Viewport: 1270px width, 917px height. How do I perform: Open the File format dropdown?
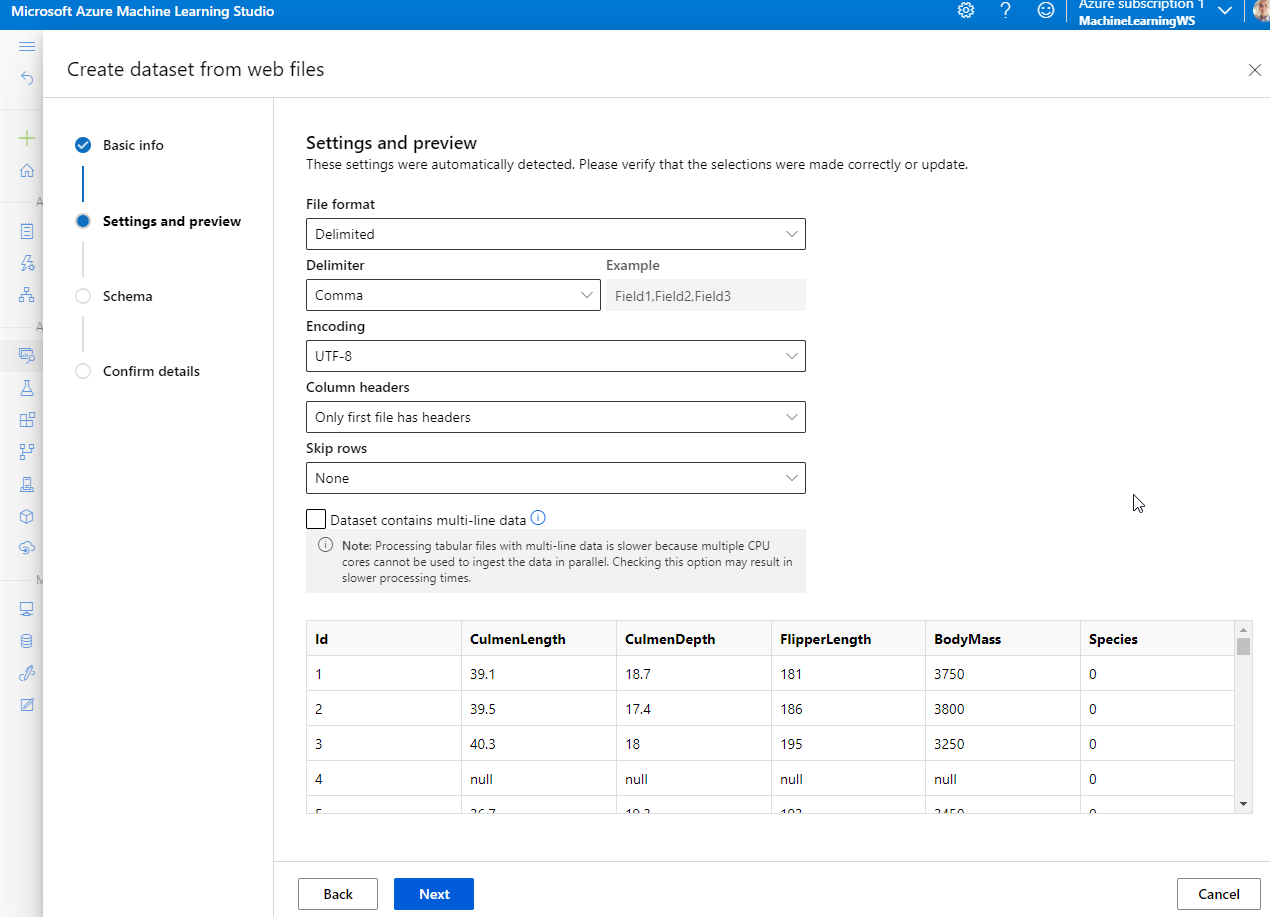coord(555,234)
